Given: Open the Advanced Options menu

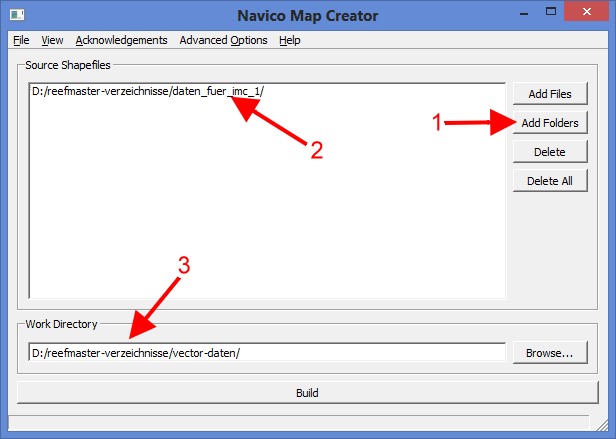Looking at the screenshot, I should [223, 40].
